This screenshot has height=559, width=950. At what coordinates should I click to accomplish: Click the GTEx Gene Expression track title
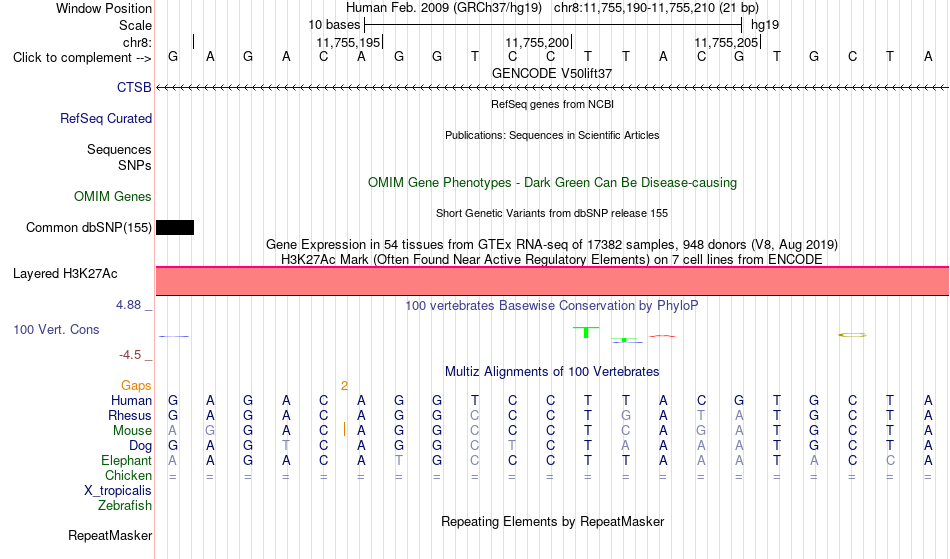[x=552, y=245]
